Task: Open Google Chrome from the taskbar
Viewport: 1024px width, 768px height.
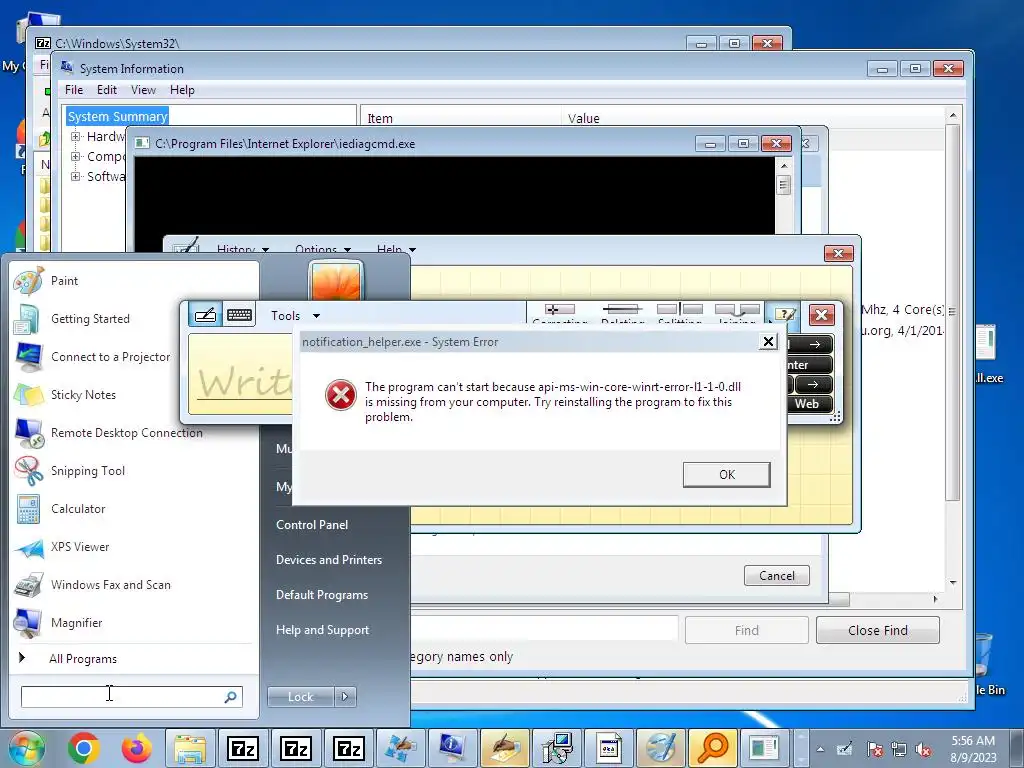Action: (84, 748)
